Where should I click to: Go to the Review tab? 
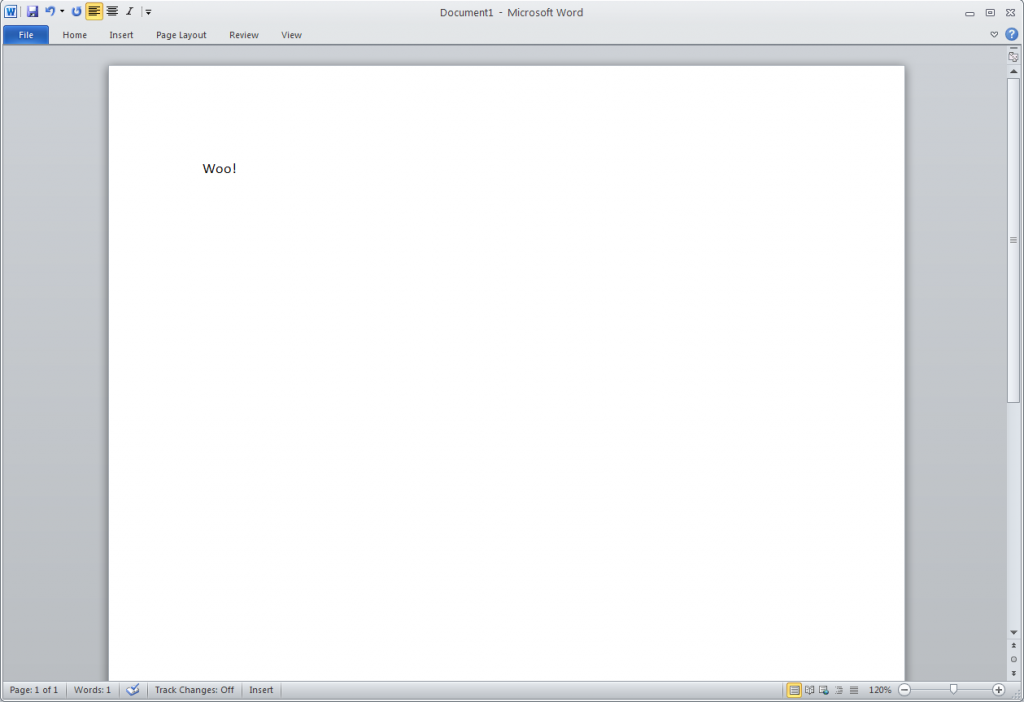point(244,35)
